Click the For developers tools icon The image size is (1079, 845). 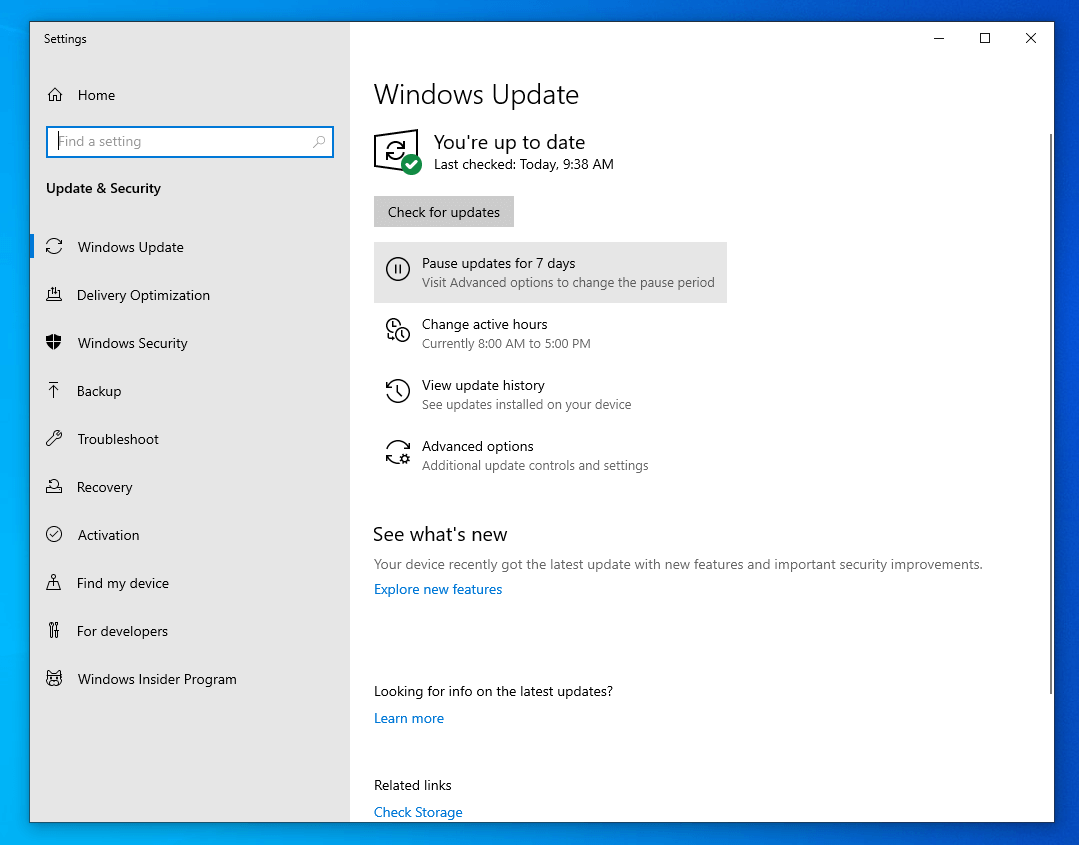pos(54,630)
